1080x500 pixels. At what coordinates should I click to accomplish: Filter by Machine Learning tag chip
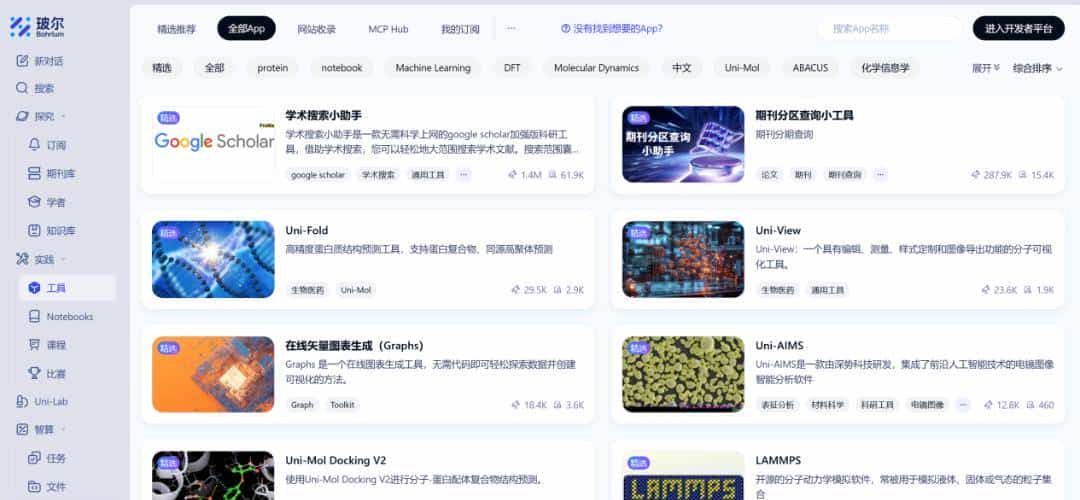(x=433, y=68)
